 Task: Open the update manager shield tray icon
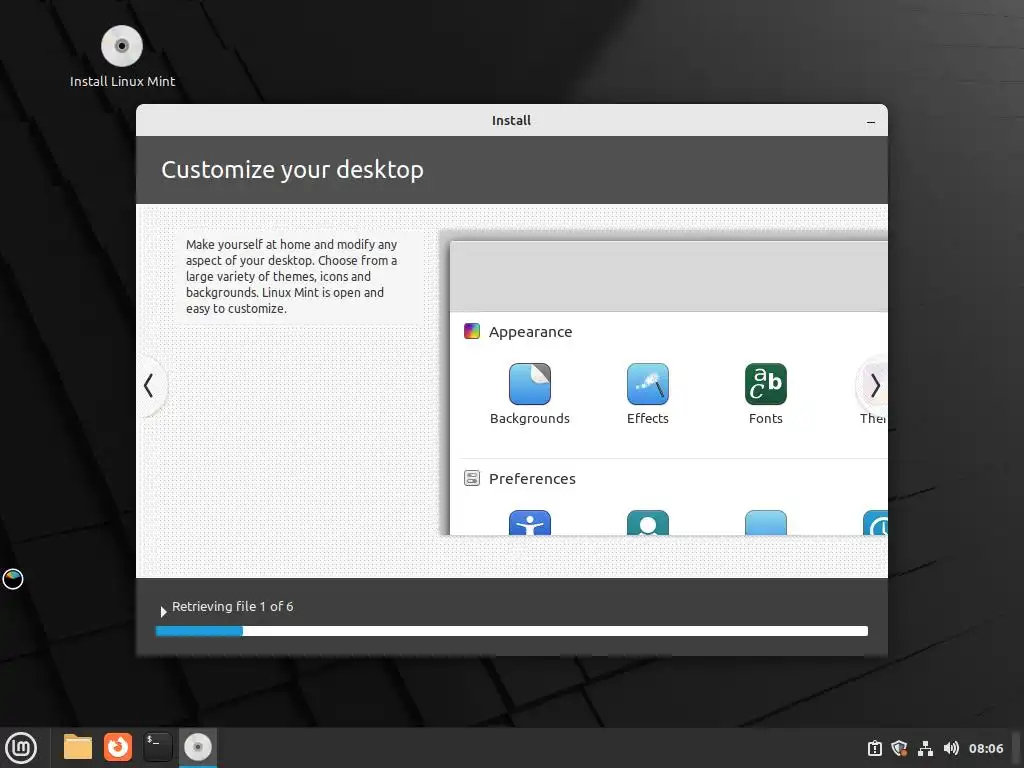[899, 748]
